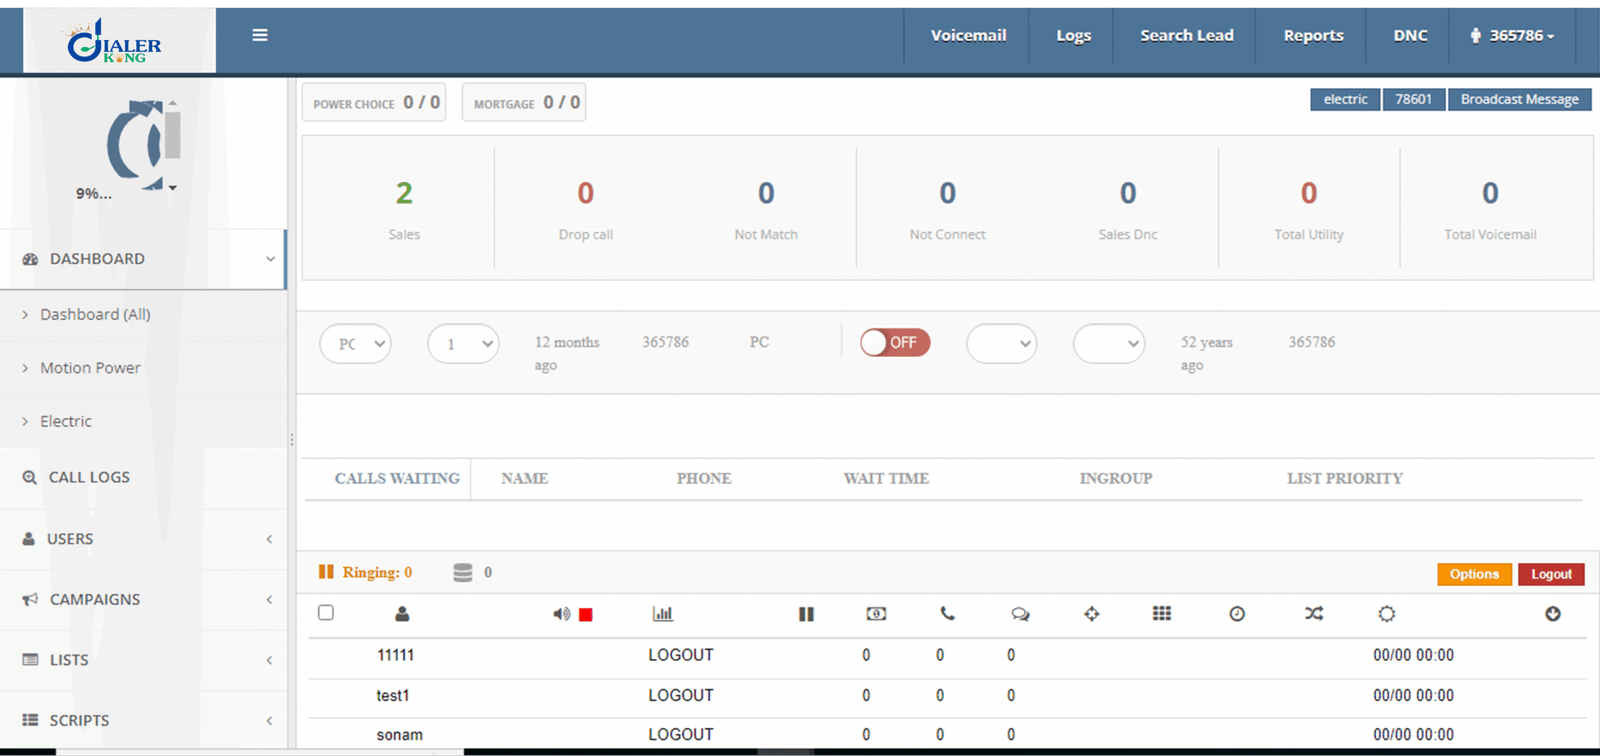Click the pause icon in agent table header
The width and height of the screenshot is (1600, 756).
[x=806, y=614]
